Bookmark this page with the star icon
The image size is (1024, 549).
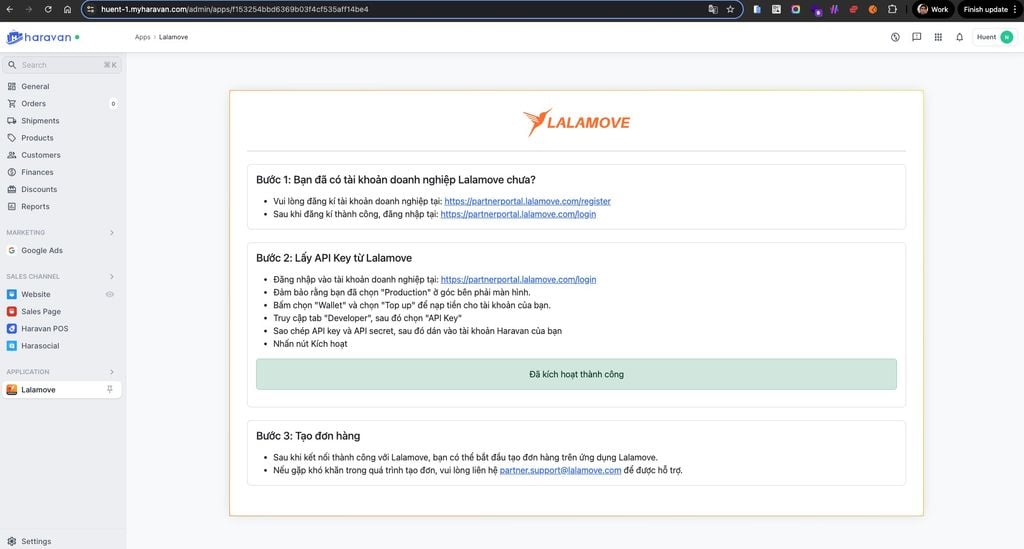[730, 9]
